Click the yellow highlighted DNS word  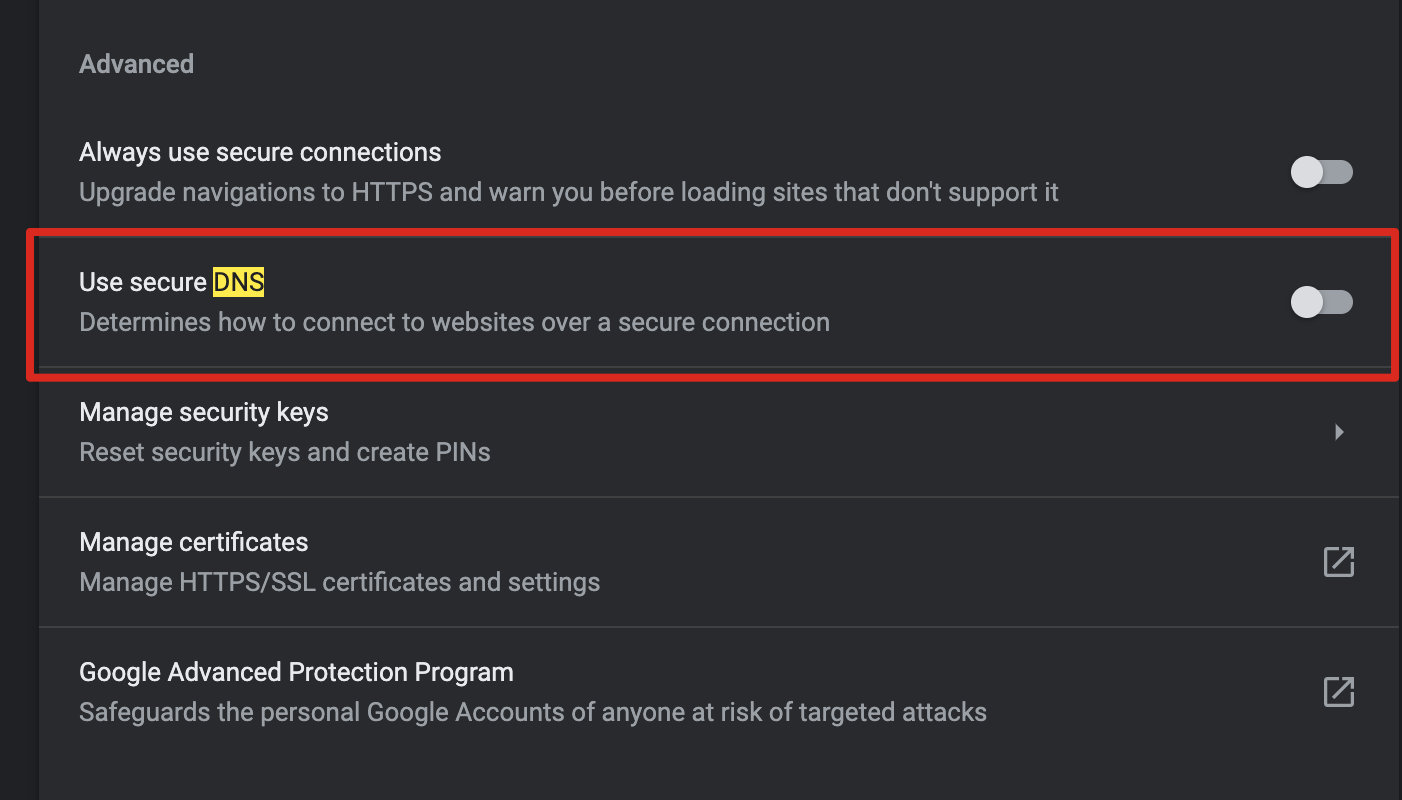[239, 282]
